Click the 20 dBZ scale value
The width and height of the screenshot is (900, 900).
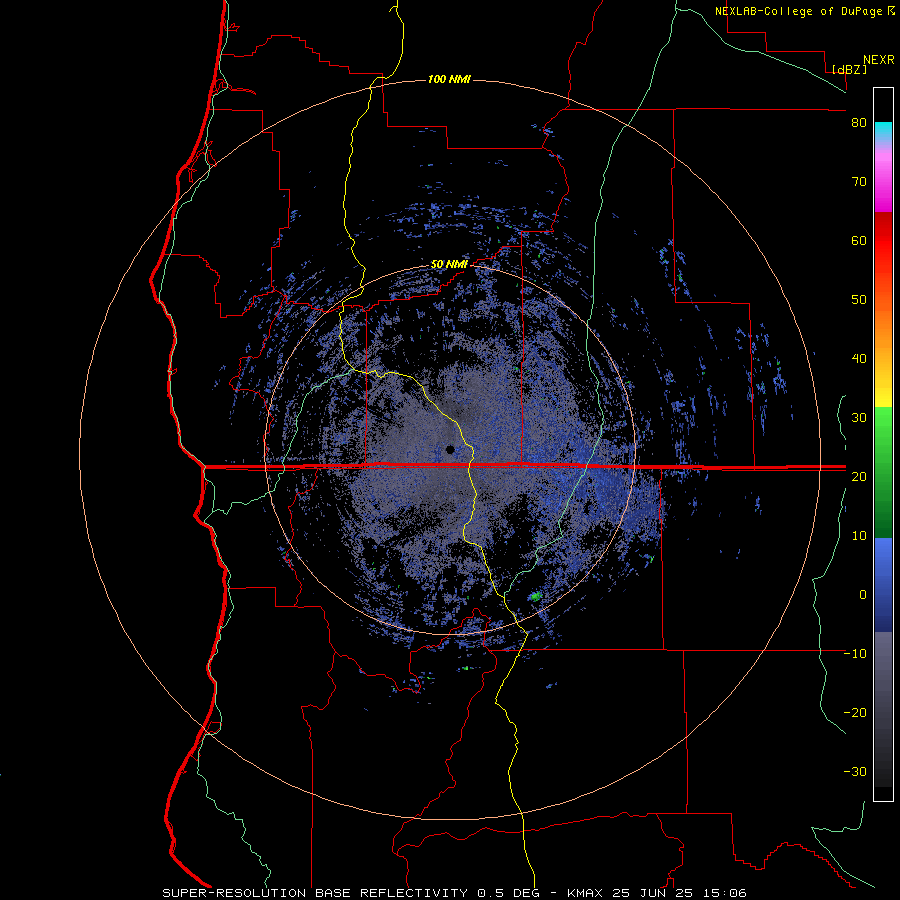[x=859, y=476]
